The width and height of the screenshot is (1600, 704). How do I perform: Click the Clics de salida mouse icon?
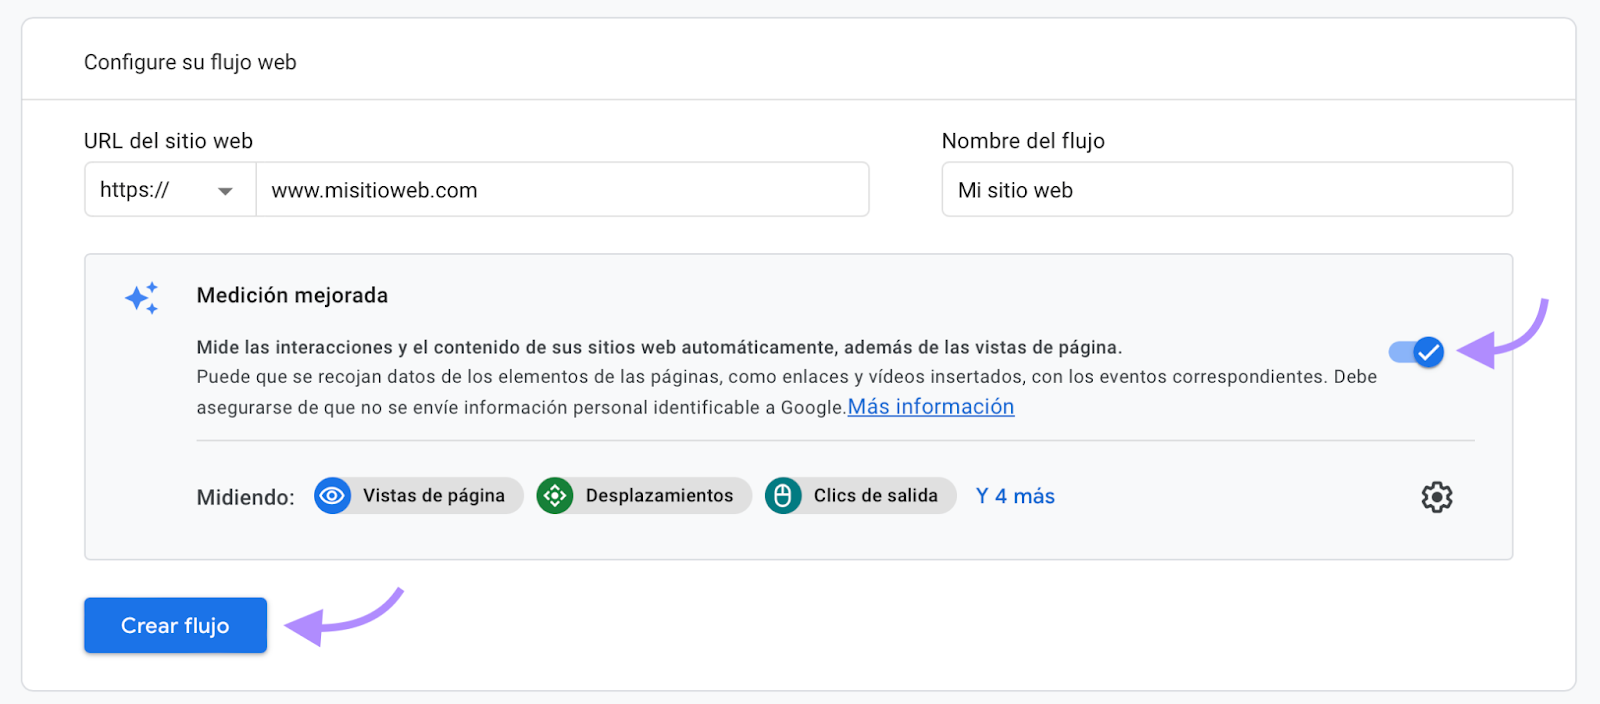(x=783, y=496)
